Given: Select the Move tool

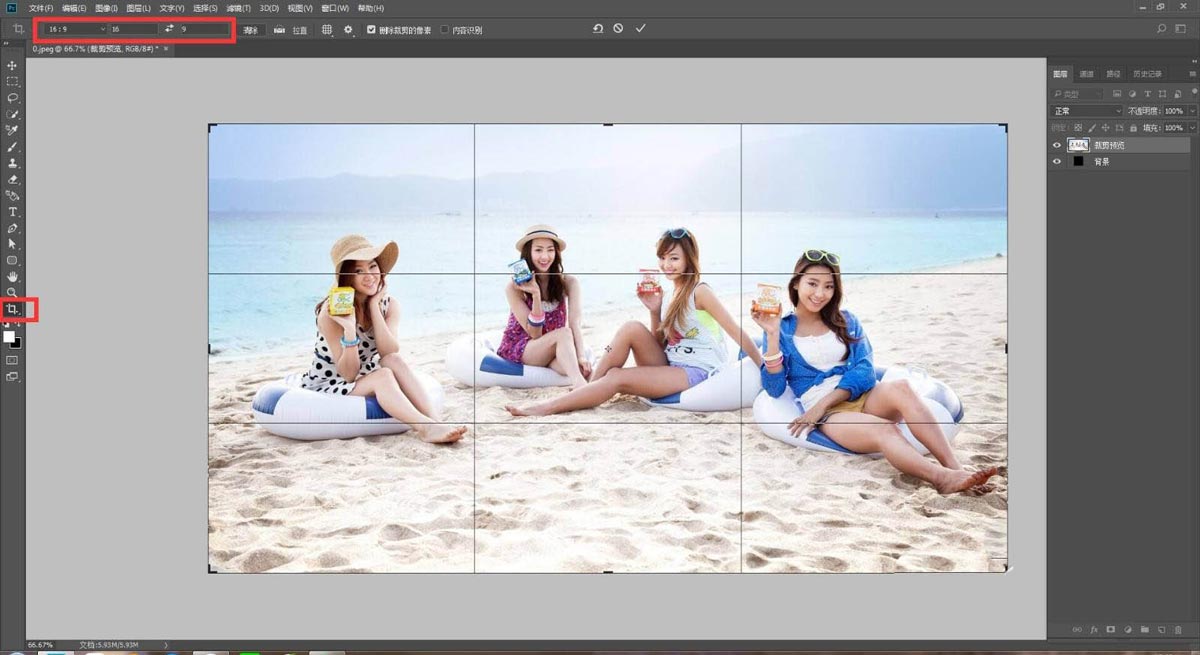Looking at the screenshot, I should (x=12, y=65).
